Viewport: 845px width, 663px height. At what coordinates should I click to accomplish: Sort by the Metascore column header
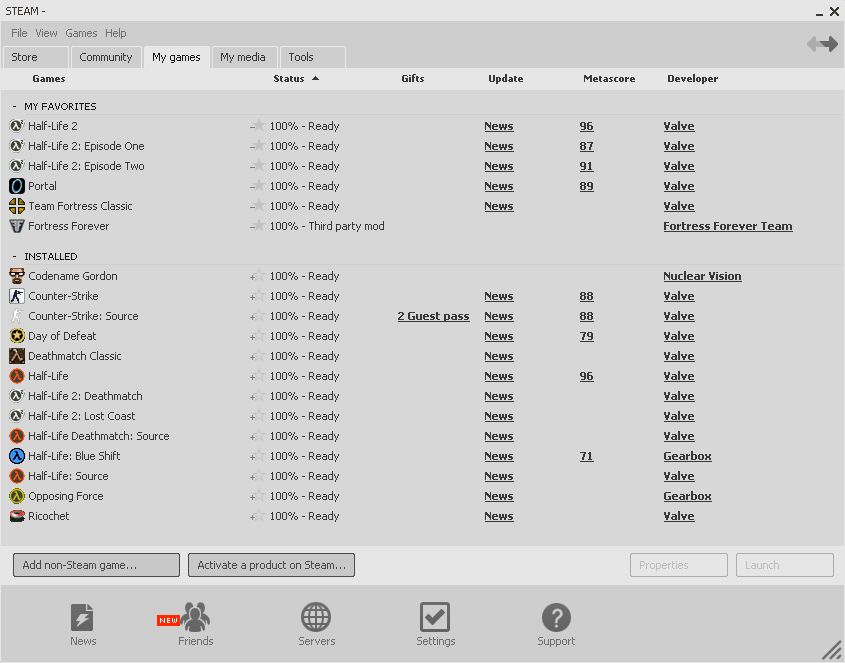(x=609, y=79)
